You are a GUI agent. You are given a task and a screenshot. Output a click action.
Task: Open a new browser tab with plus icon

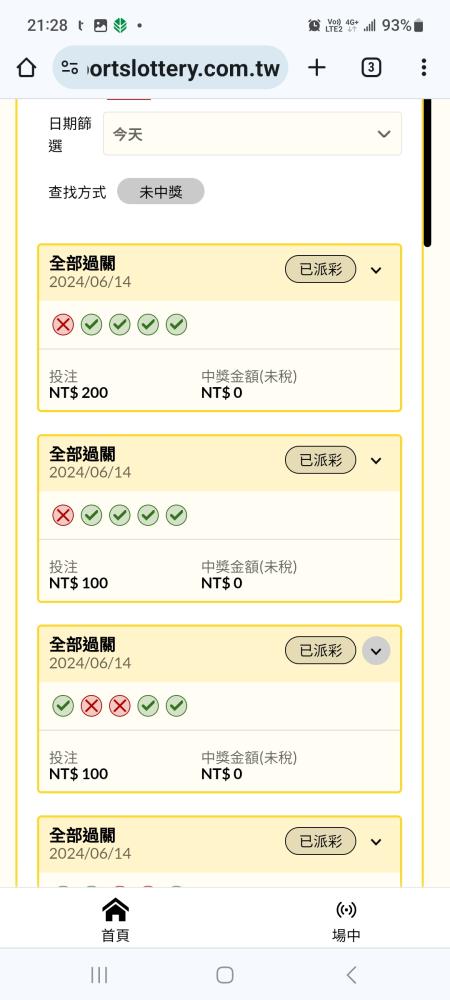pos(317,68)
